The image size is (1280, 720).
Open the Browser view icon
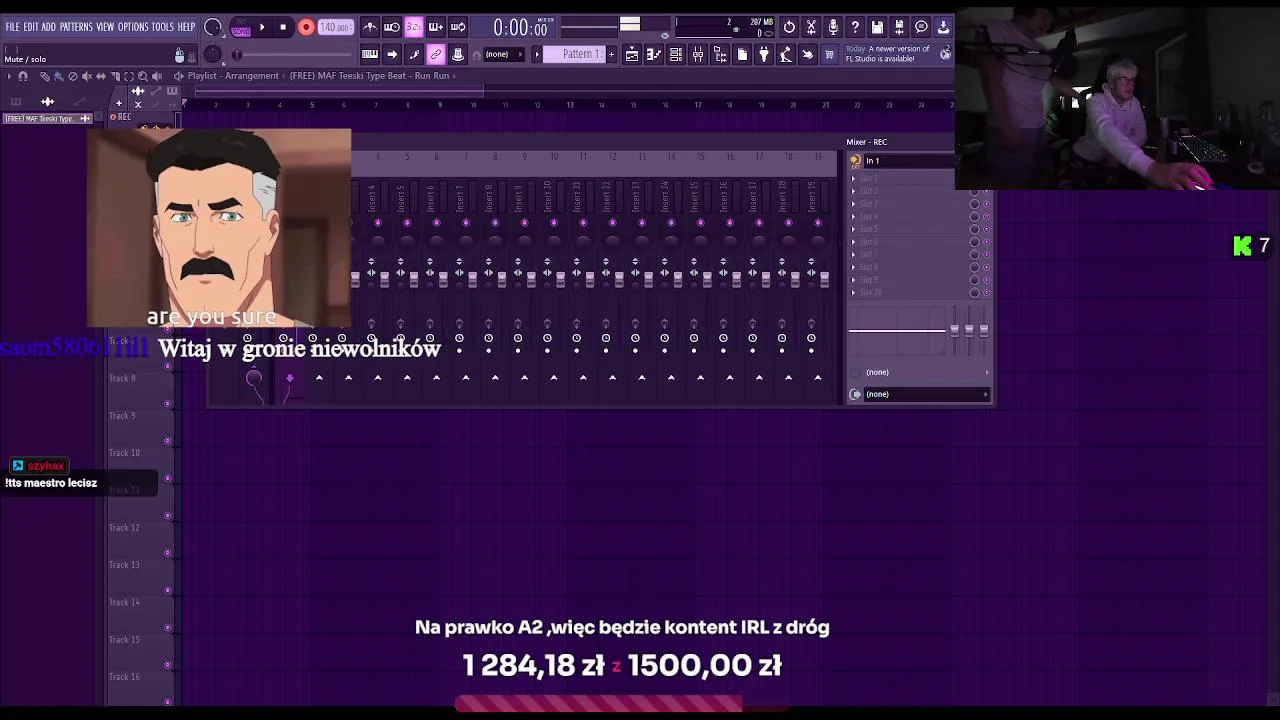coord(720,54)
